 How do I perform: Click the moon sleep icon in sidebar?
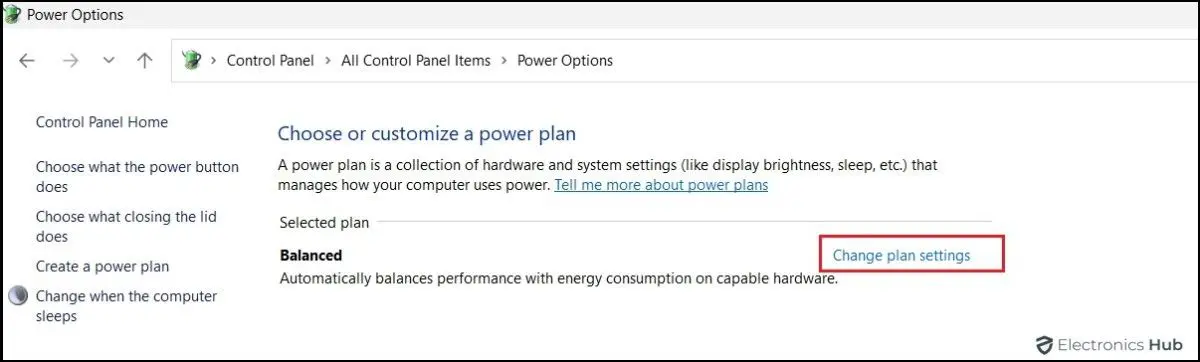(18, 297)
